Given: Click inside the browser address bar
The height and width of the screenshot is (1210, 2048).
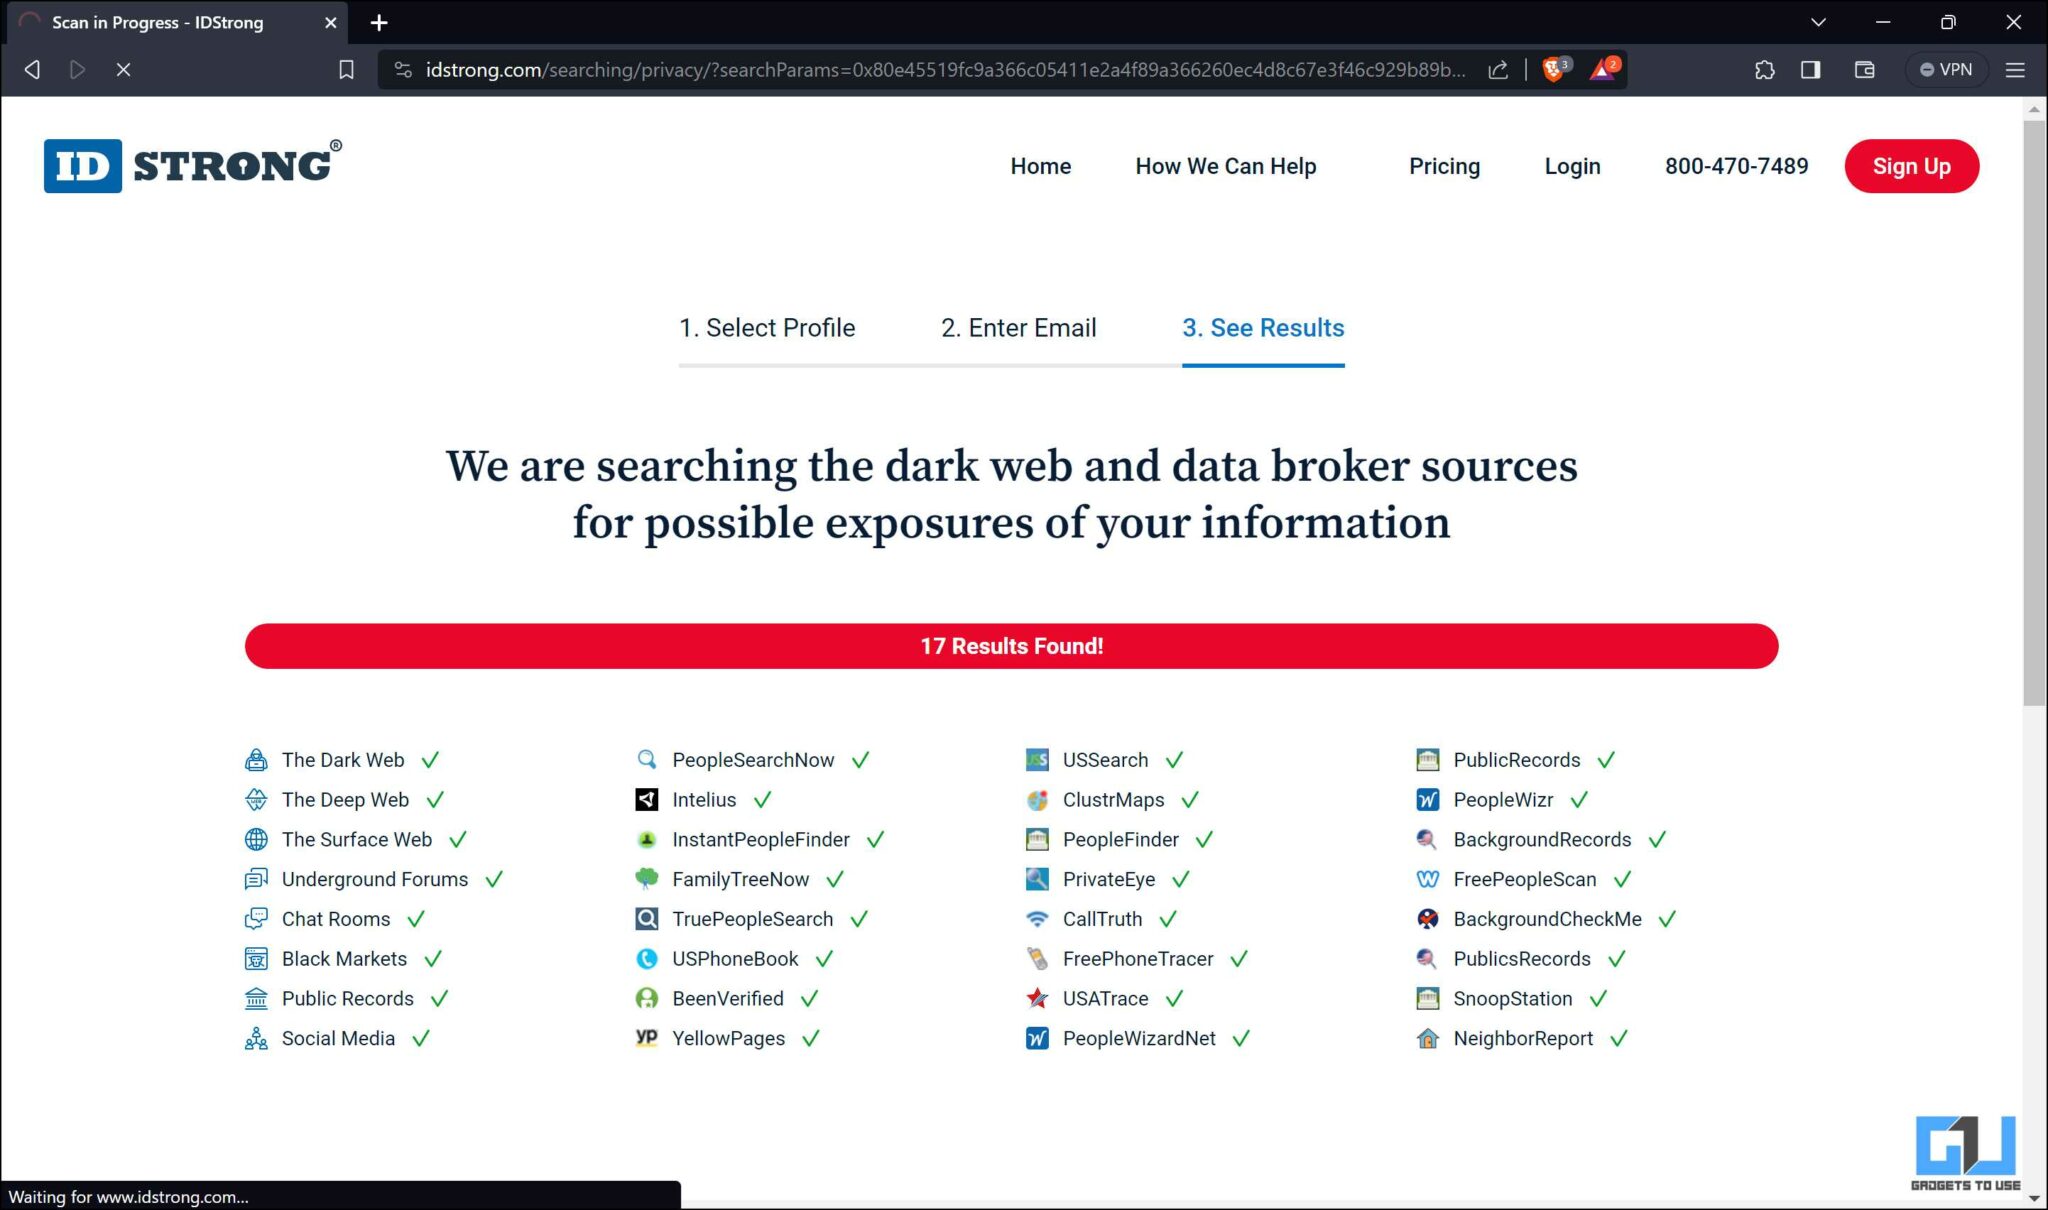Looking at the screenshot, I should point(900,69).
